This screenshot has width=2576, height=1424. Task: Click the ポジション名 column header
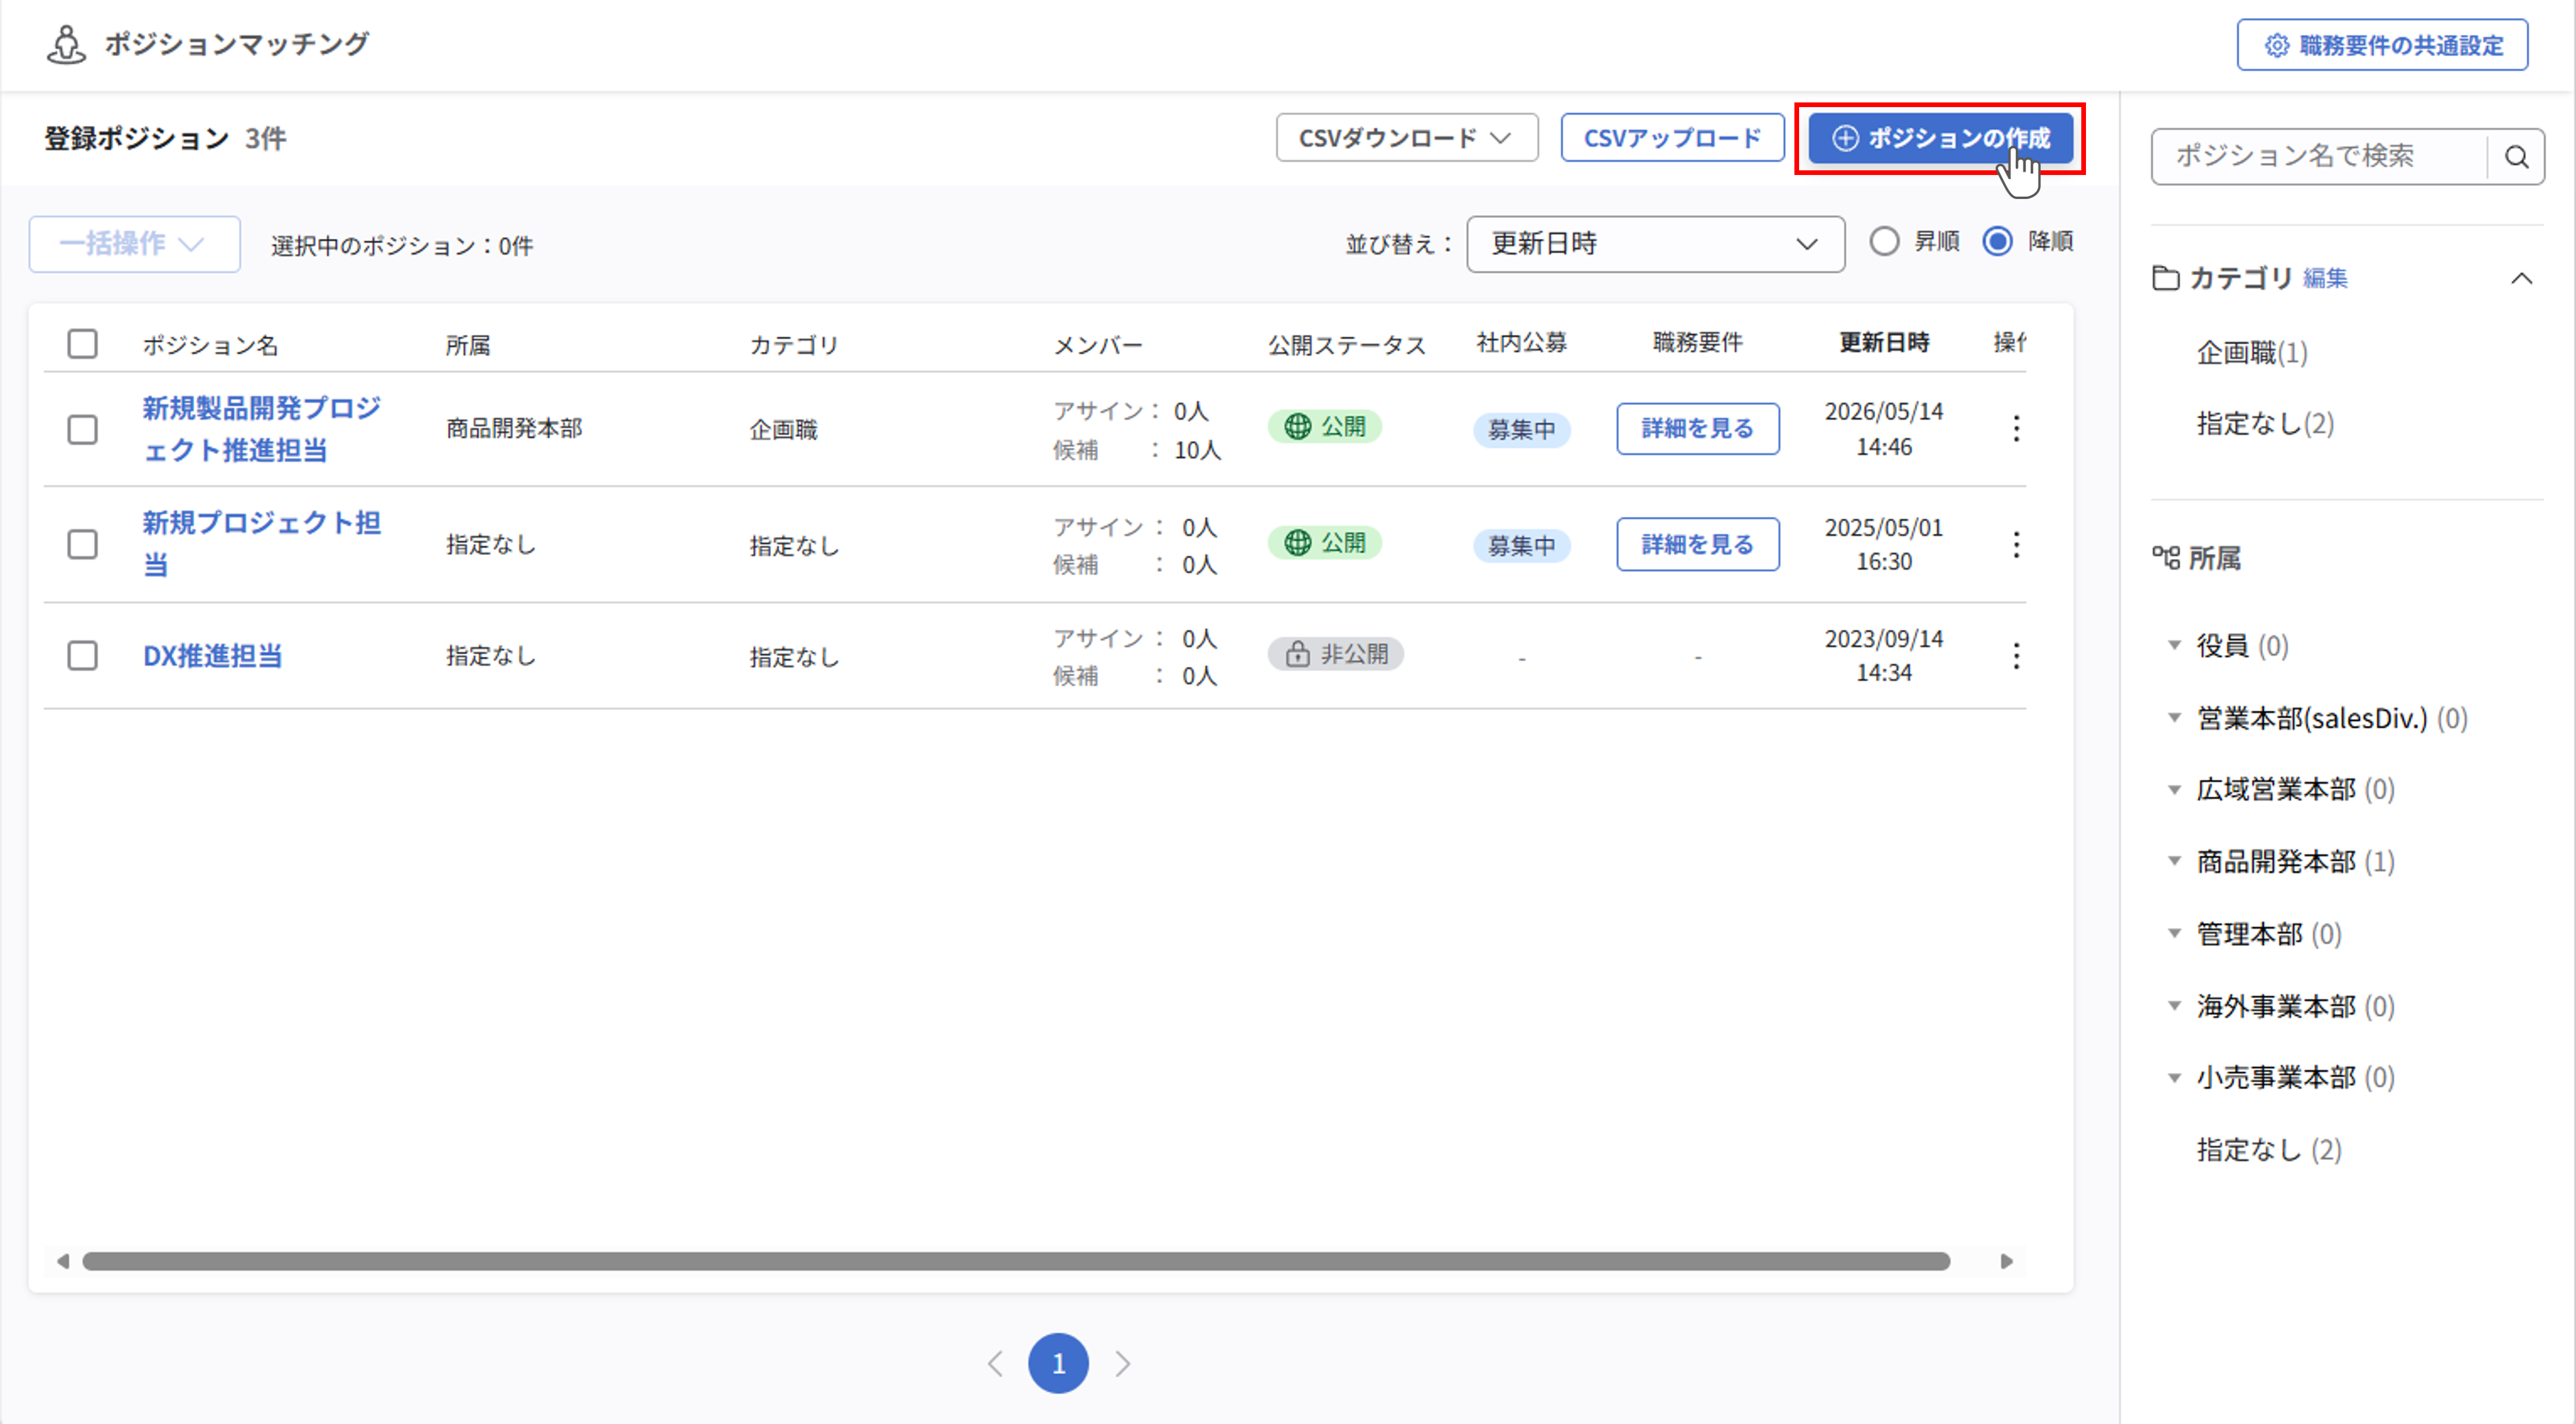[x=210, y=345]
